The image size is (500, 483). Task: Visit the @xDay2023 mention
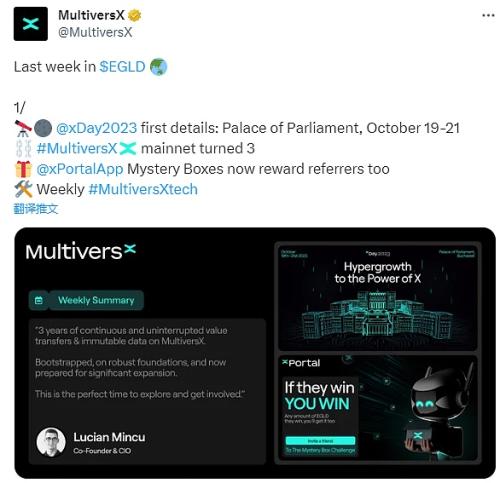[x=96, y=128]
